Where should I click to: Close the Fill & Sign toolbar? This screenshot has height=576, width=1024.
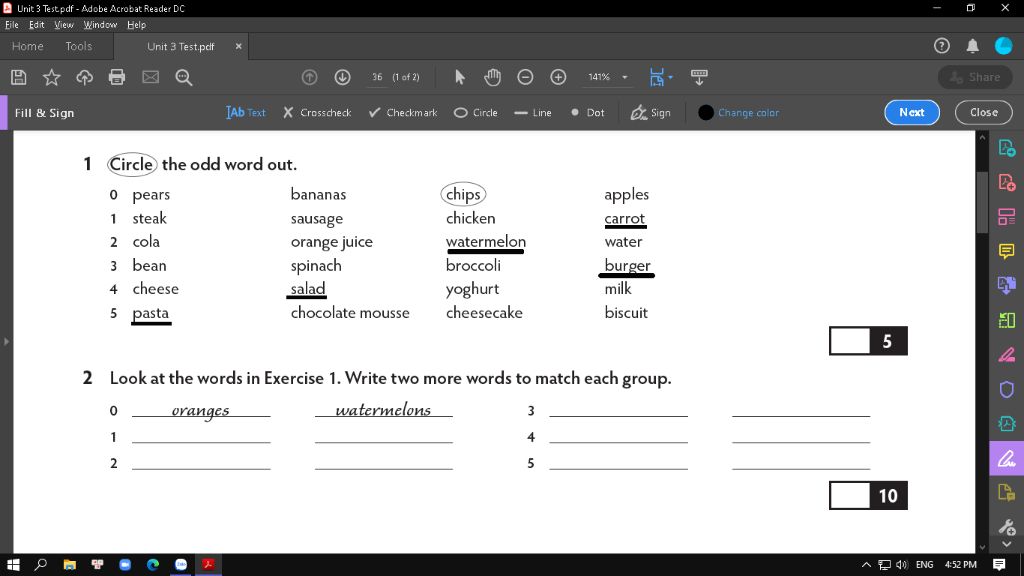(x=984, y=112)
